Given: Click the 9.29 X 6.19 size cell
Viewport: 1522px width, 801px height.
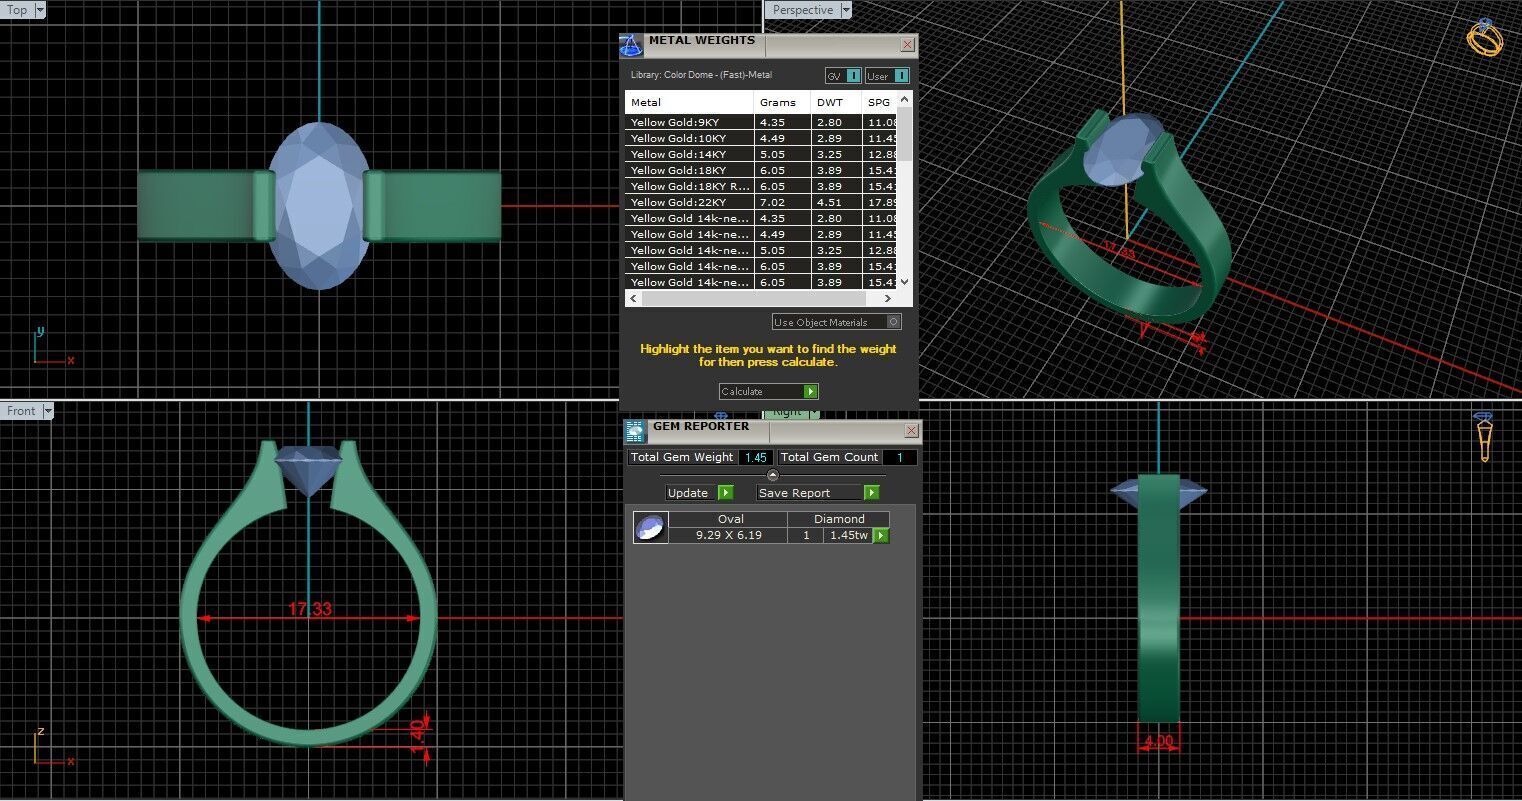Looking at the screenshot, I should pos(729,535).
